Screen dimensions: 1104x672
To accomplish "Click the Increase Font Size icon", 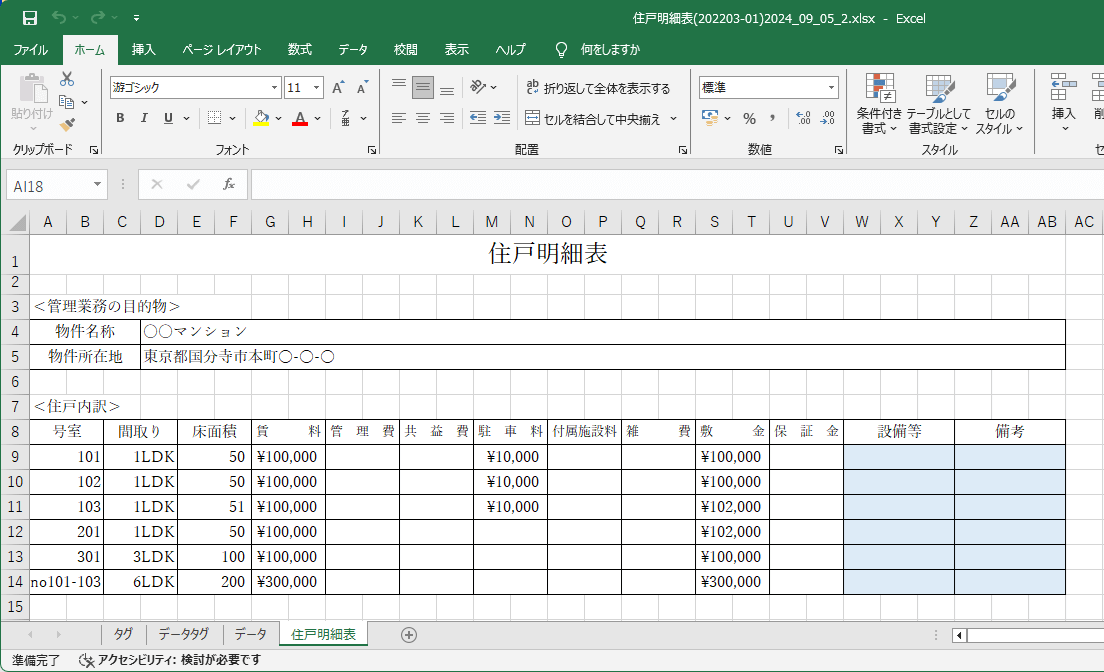I will point(339,88).
